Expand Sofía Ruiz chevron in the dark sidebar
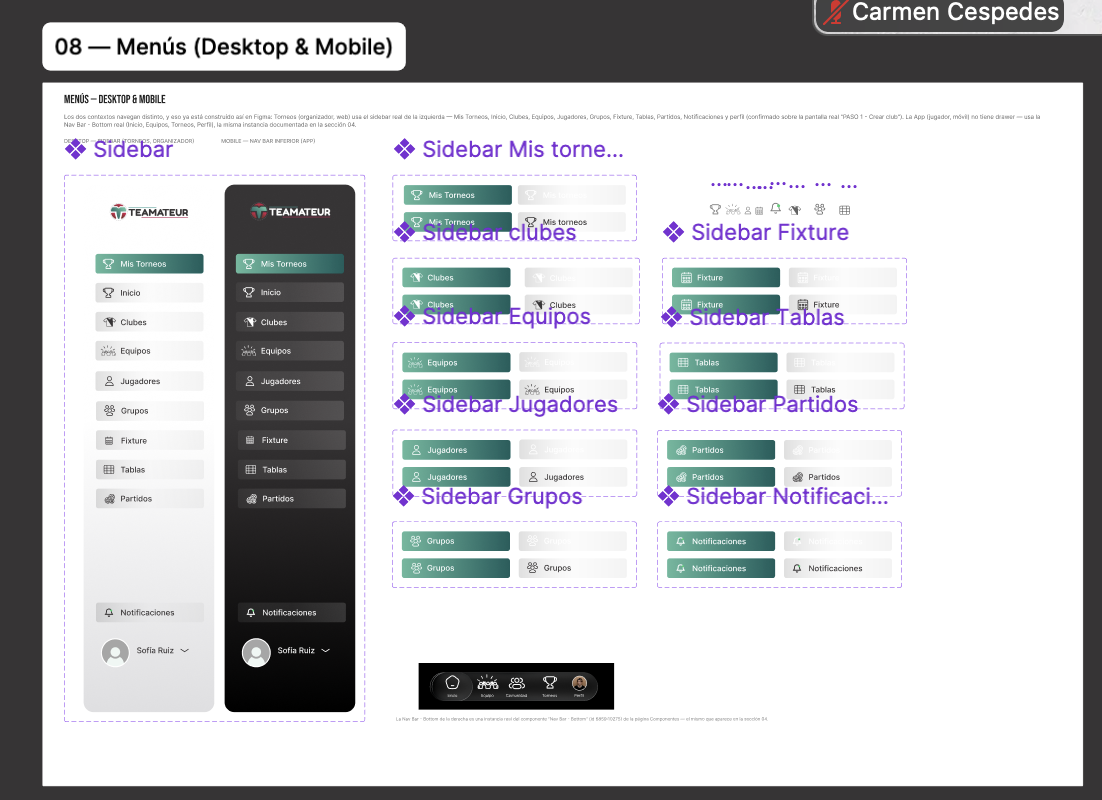 click(x=325, y=650)
